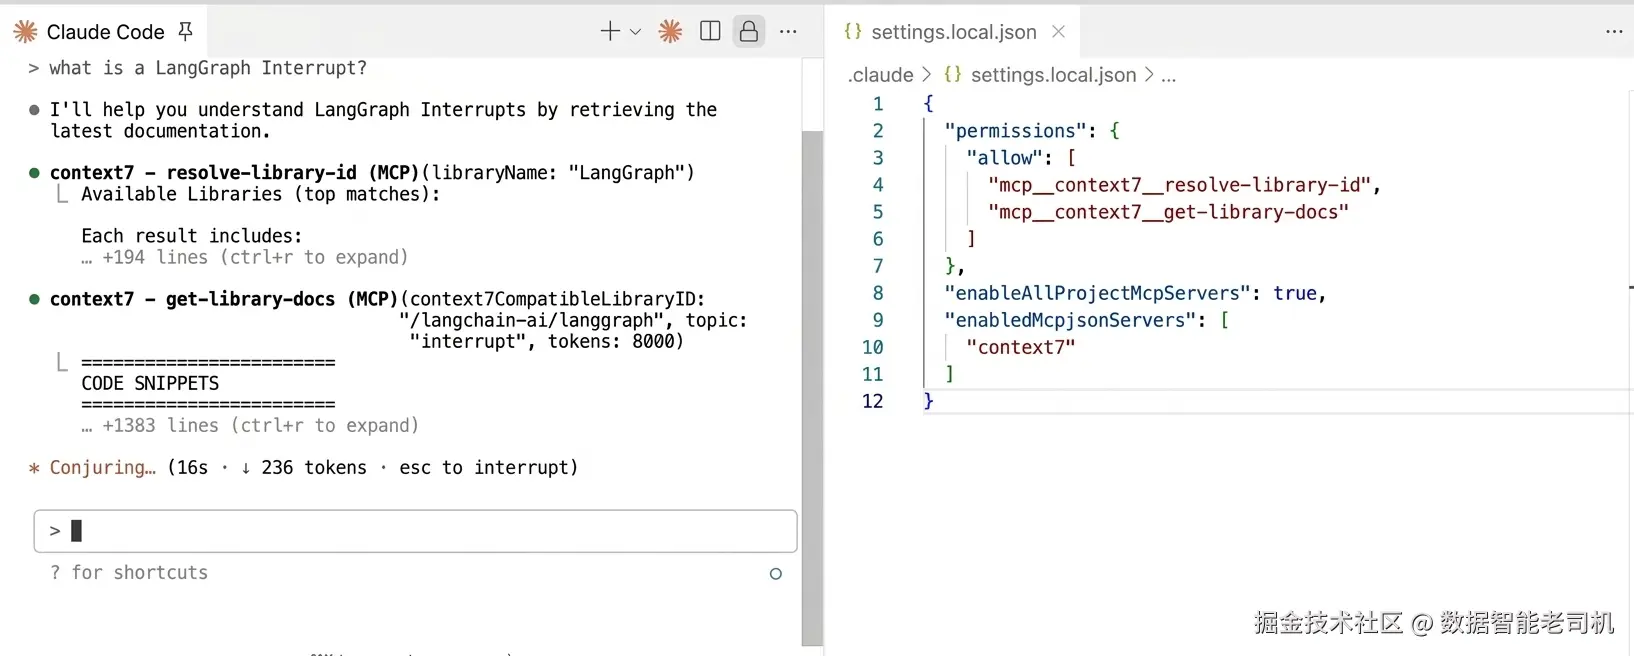Click settings.local.json in breadcrumb path

pyautogui.click(x=1054, y=75)
